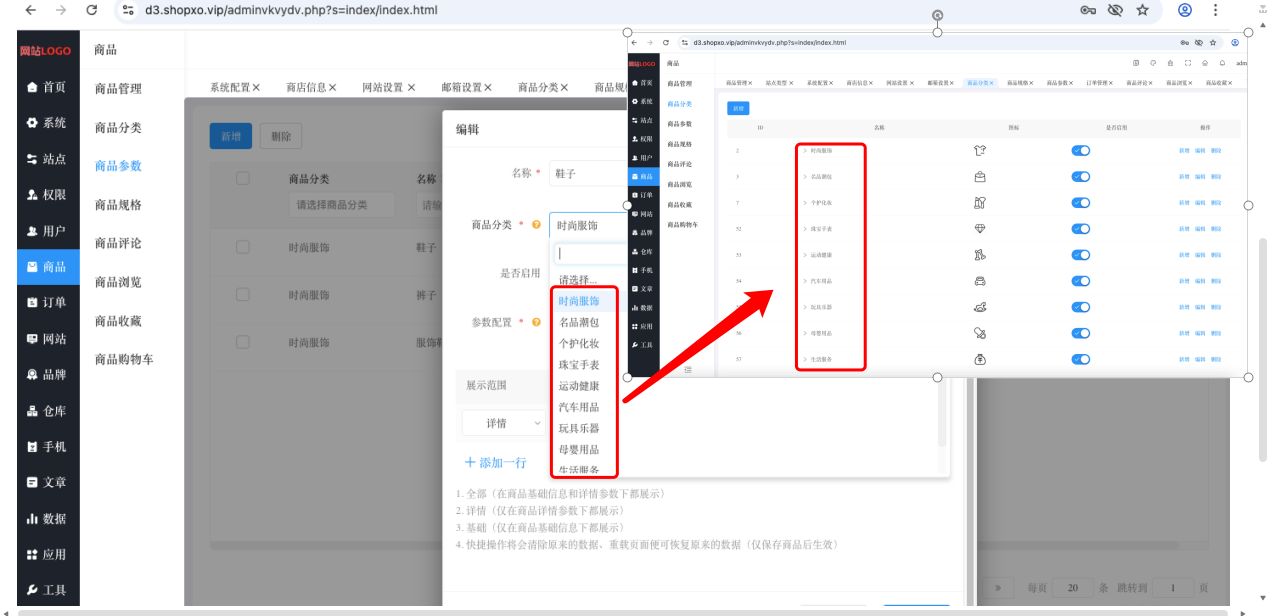
Task: Expand the 个护化妆 row in inset window
Action: 805,203
